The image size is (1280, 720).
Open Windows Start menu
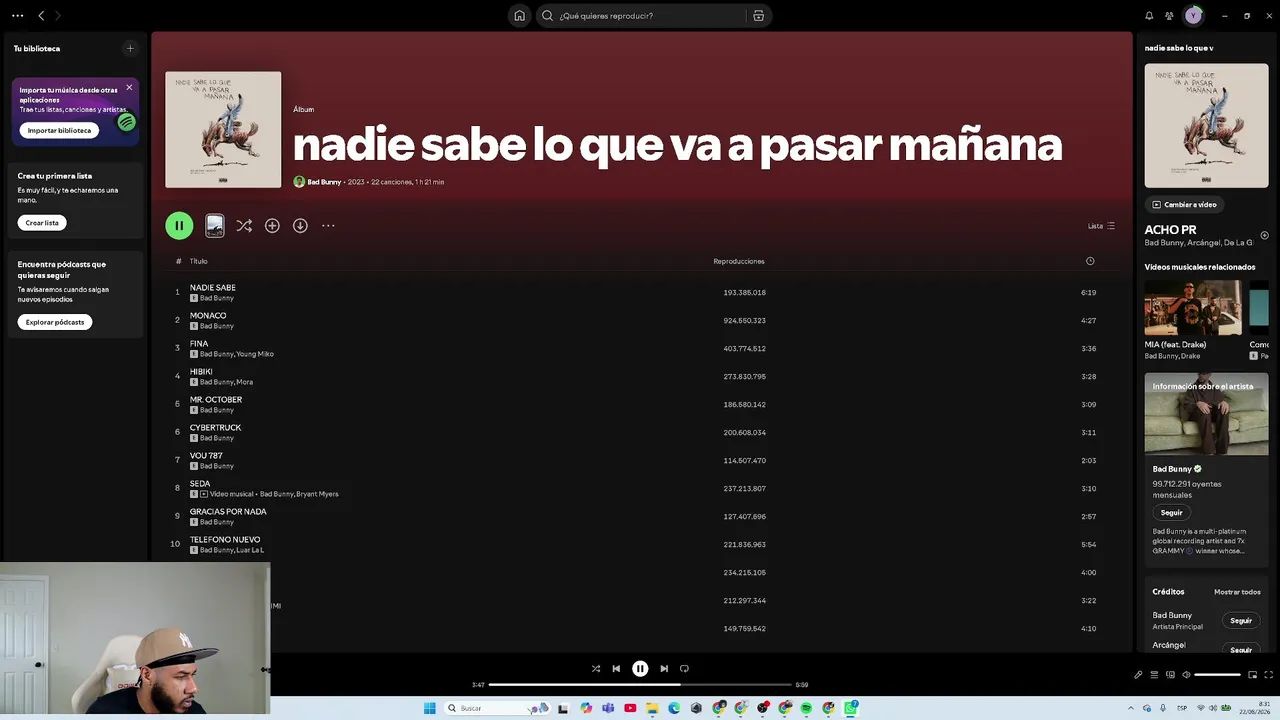430,708
